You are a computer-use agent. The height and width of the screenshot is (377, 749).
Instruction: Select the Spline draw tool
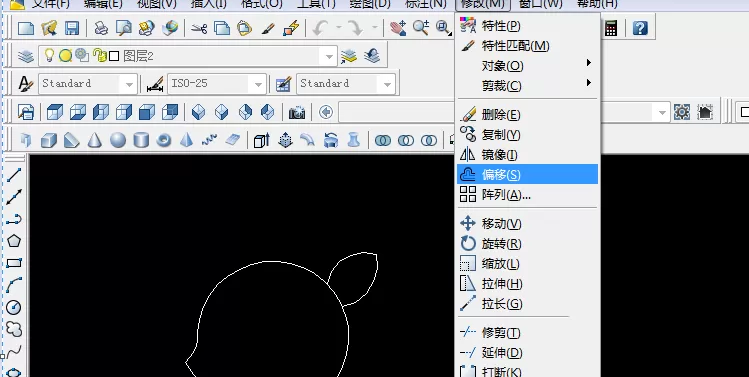(x=14, y=352)
